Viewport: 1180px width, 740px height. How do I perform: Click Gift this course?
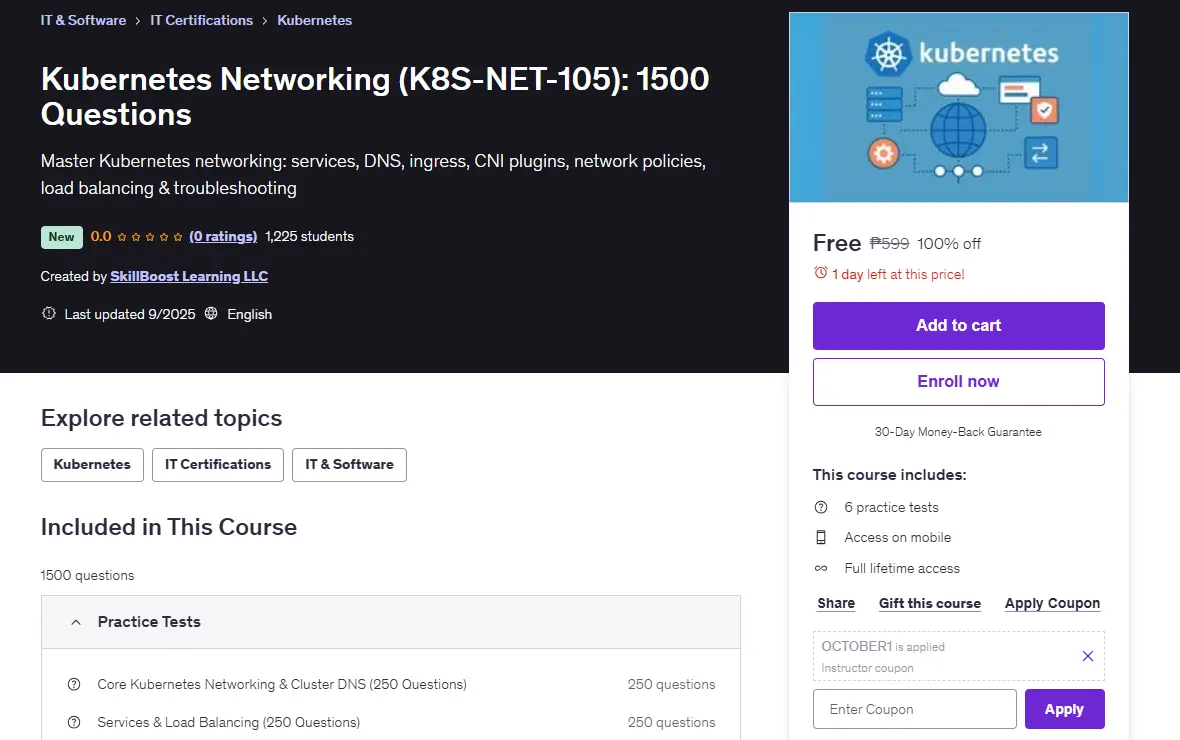[929, 603]
